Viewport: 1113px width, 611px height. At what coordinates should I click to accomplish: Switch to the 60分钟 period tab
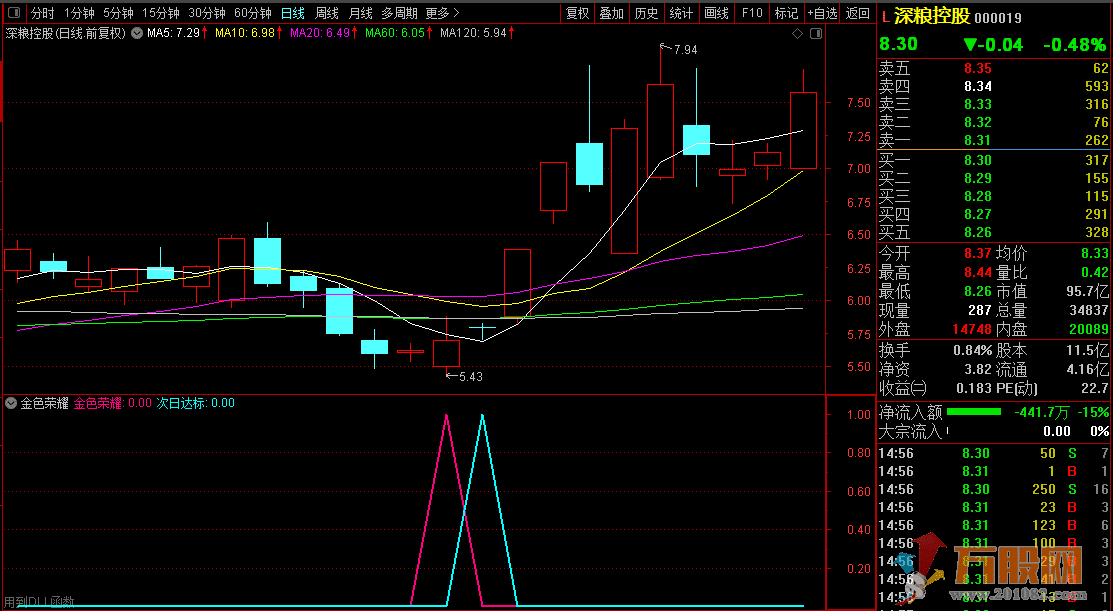point(253,14)
